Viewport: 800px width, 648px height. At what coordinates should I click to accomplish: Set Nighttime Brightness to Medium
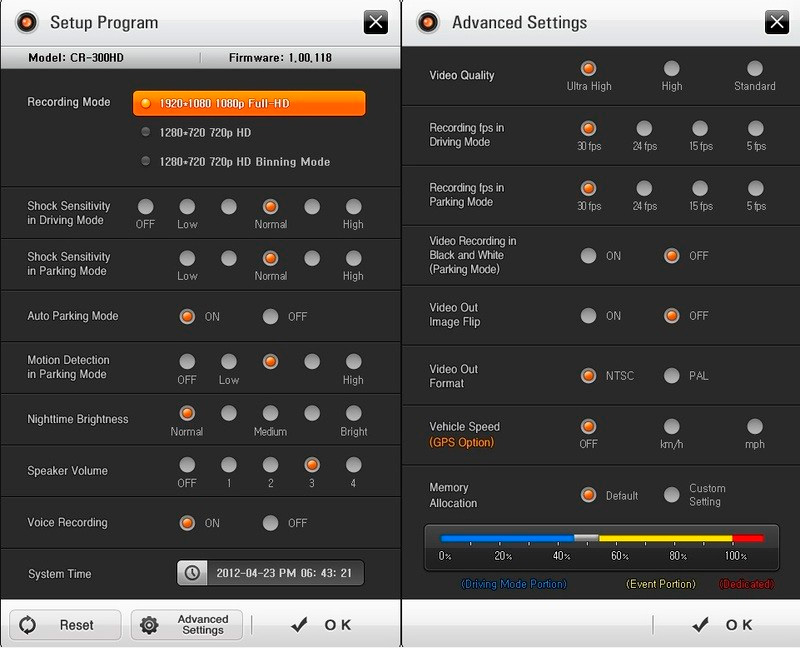coord(270,413)
